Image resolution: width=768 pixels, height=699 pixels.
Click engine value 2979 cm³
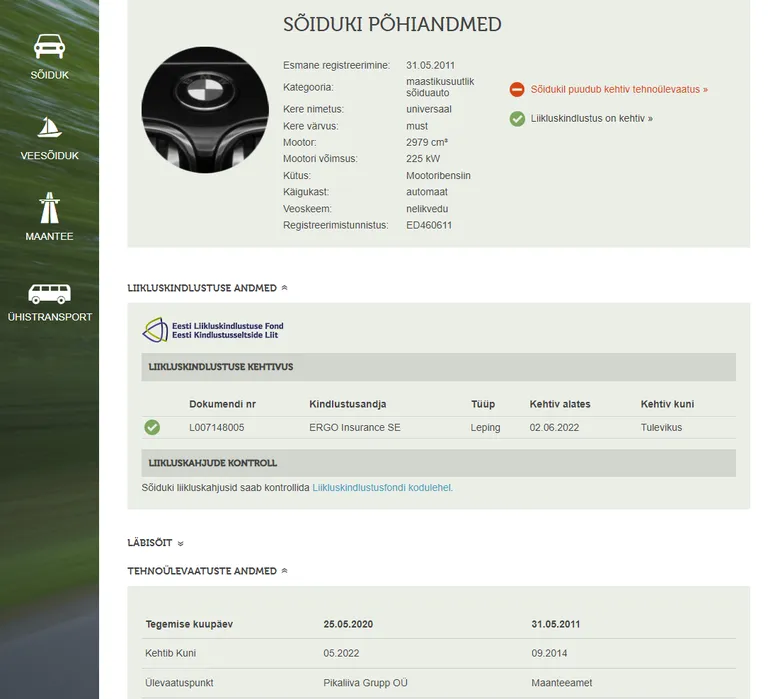(427, 143)
